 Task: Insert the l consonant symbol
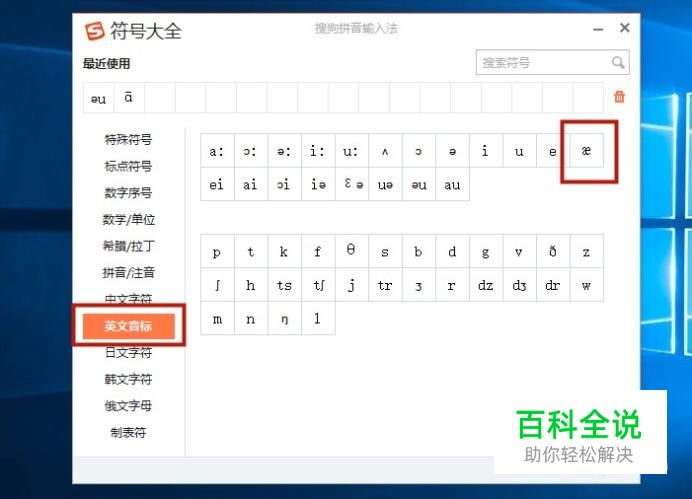click(318, 318)
